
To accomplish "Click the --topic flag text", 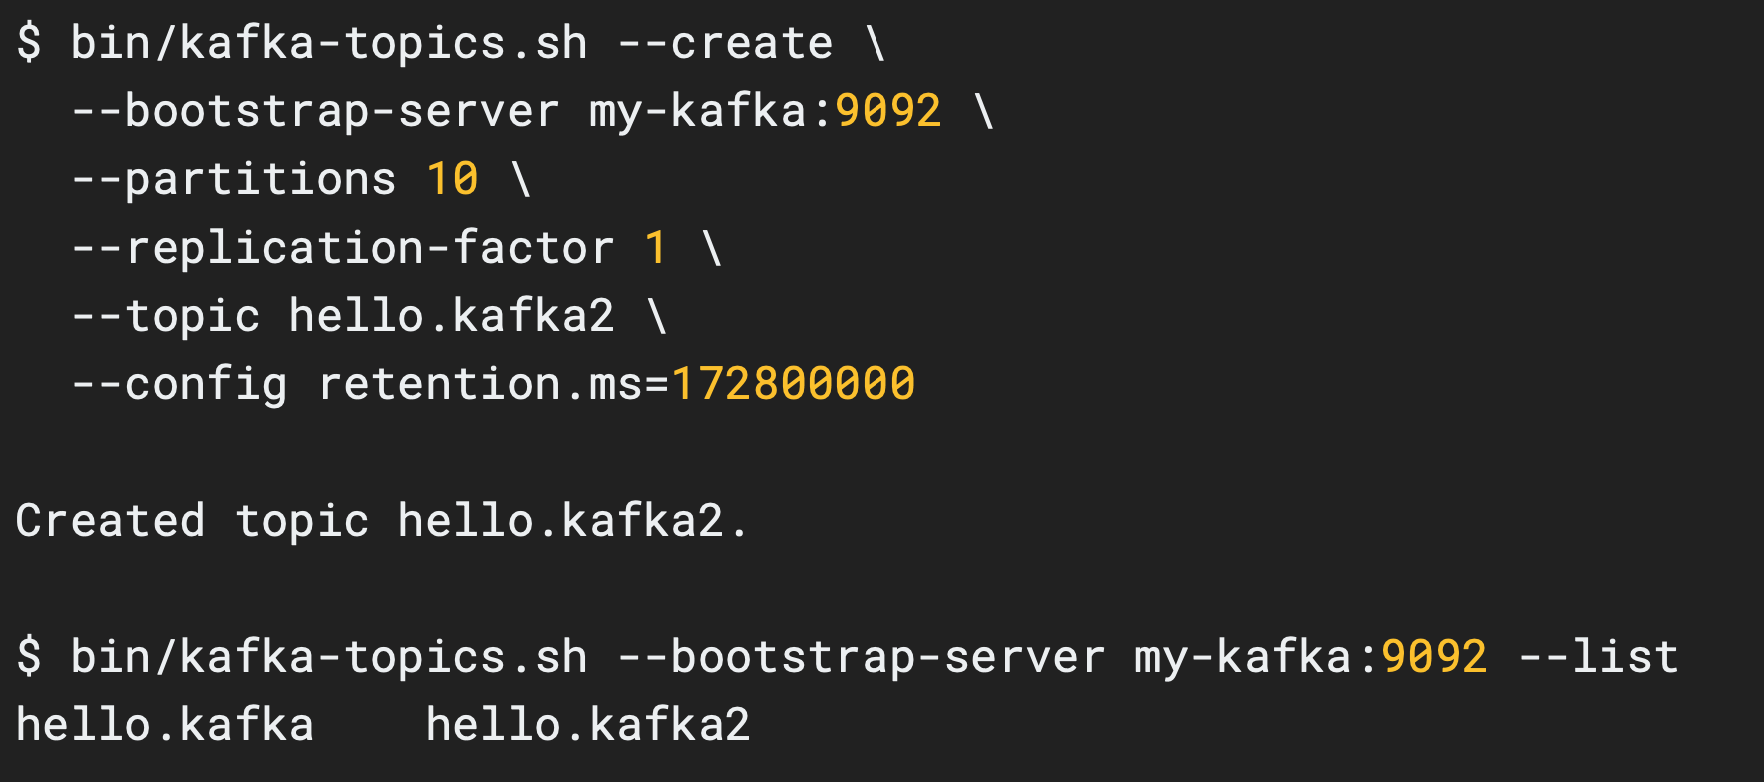I will 166,317.
